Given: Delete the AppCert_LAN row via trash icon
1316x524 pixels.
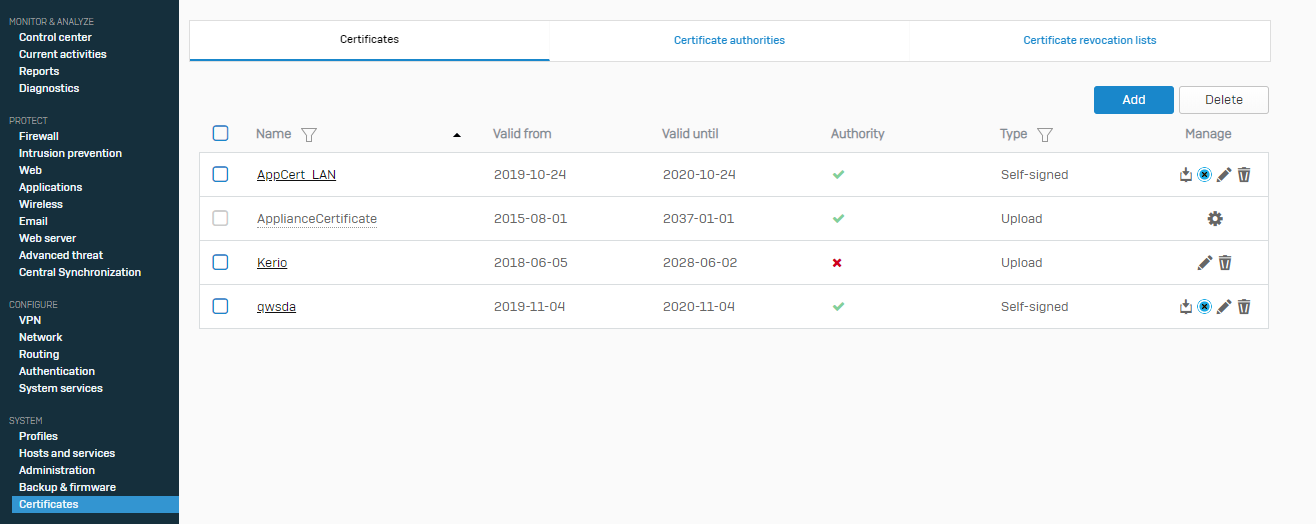Looking at the screenshot, I should [x=1244, y=175].
